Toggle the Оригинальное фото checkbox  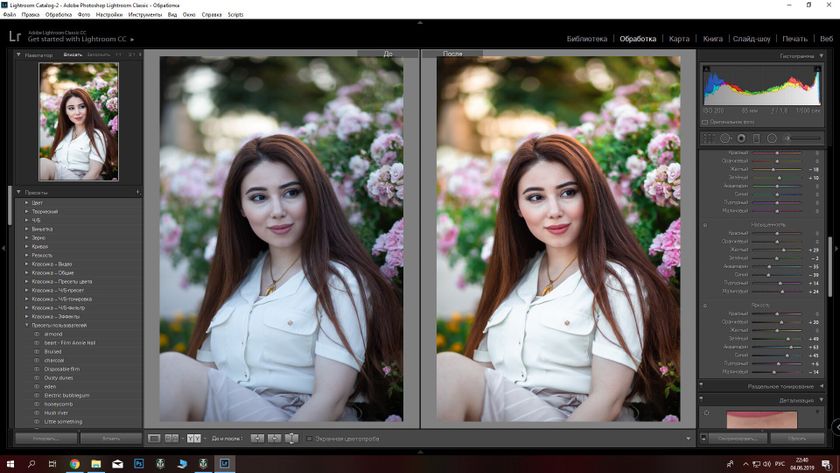(705, 122)
